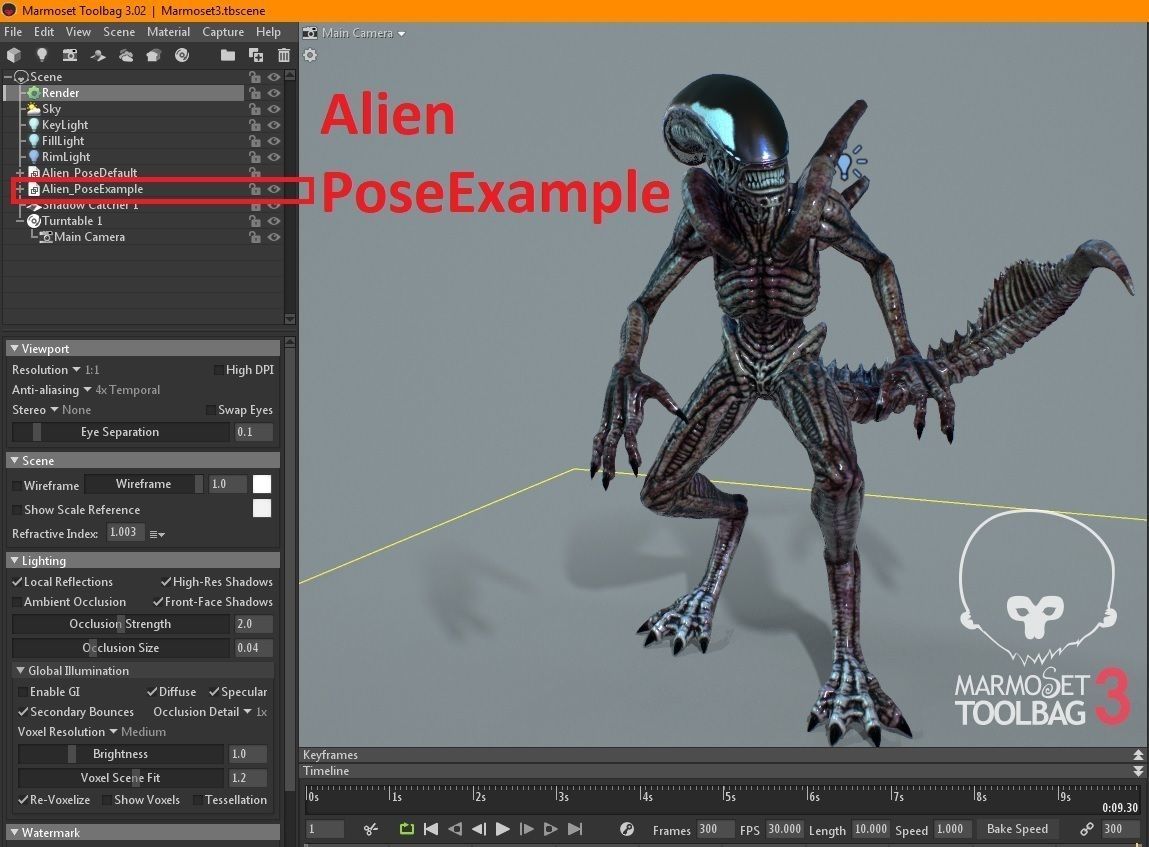This screenshot has height=847, width=1149.
Task: Select the Render item in scene tree
Action: (x=125, y=93)
